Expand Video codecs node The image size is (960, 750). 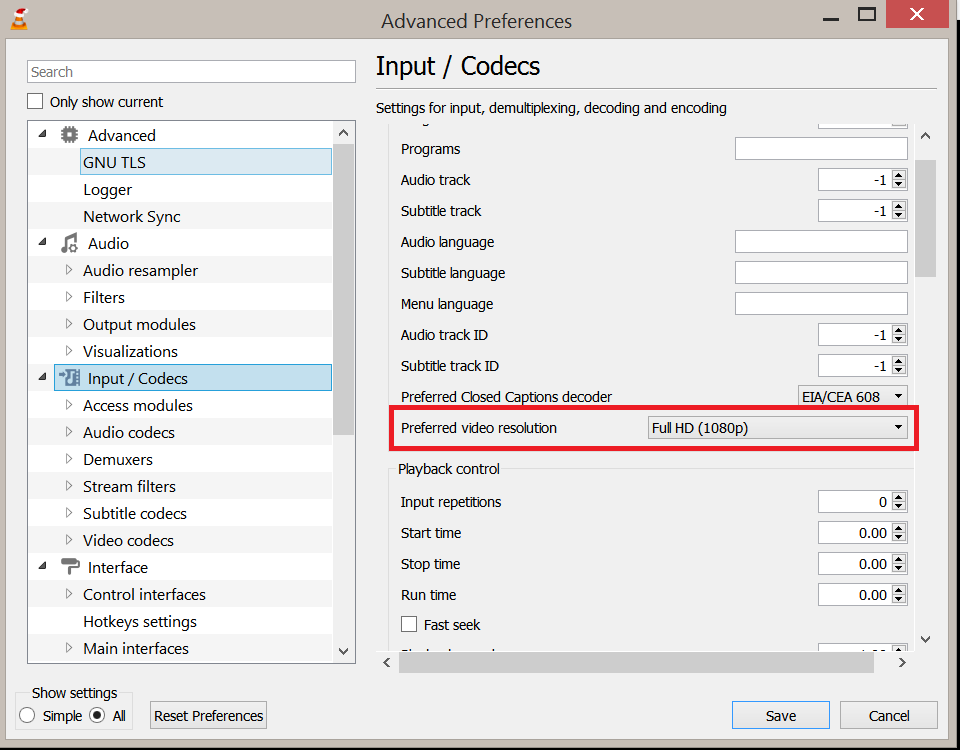[69, 539]
